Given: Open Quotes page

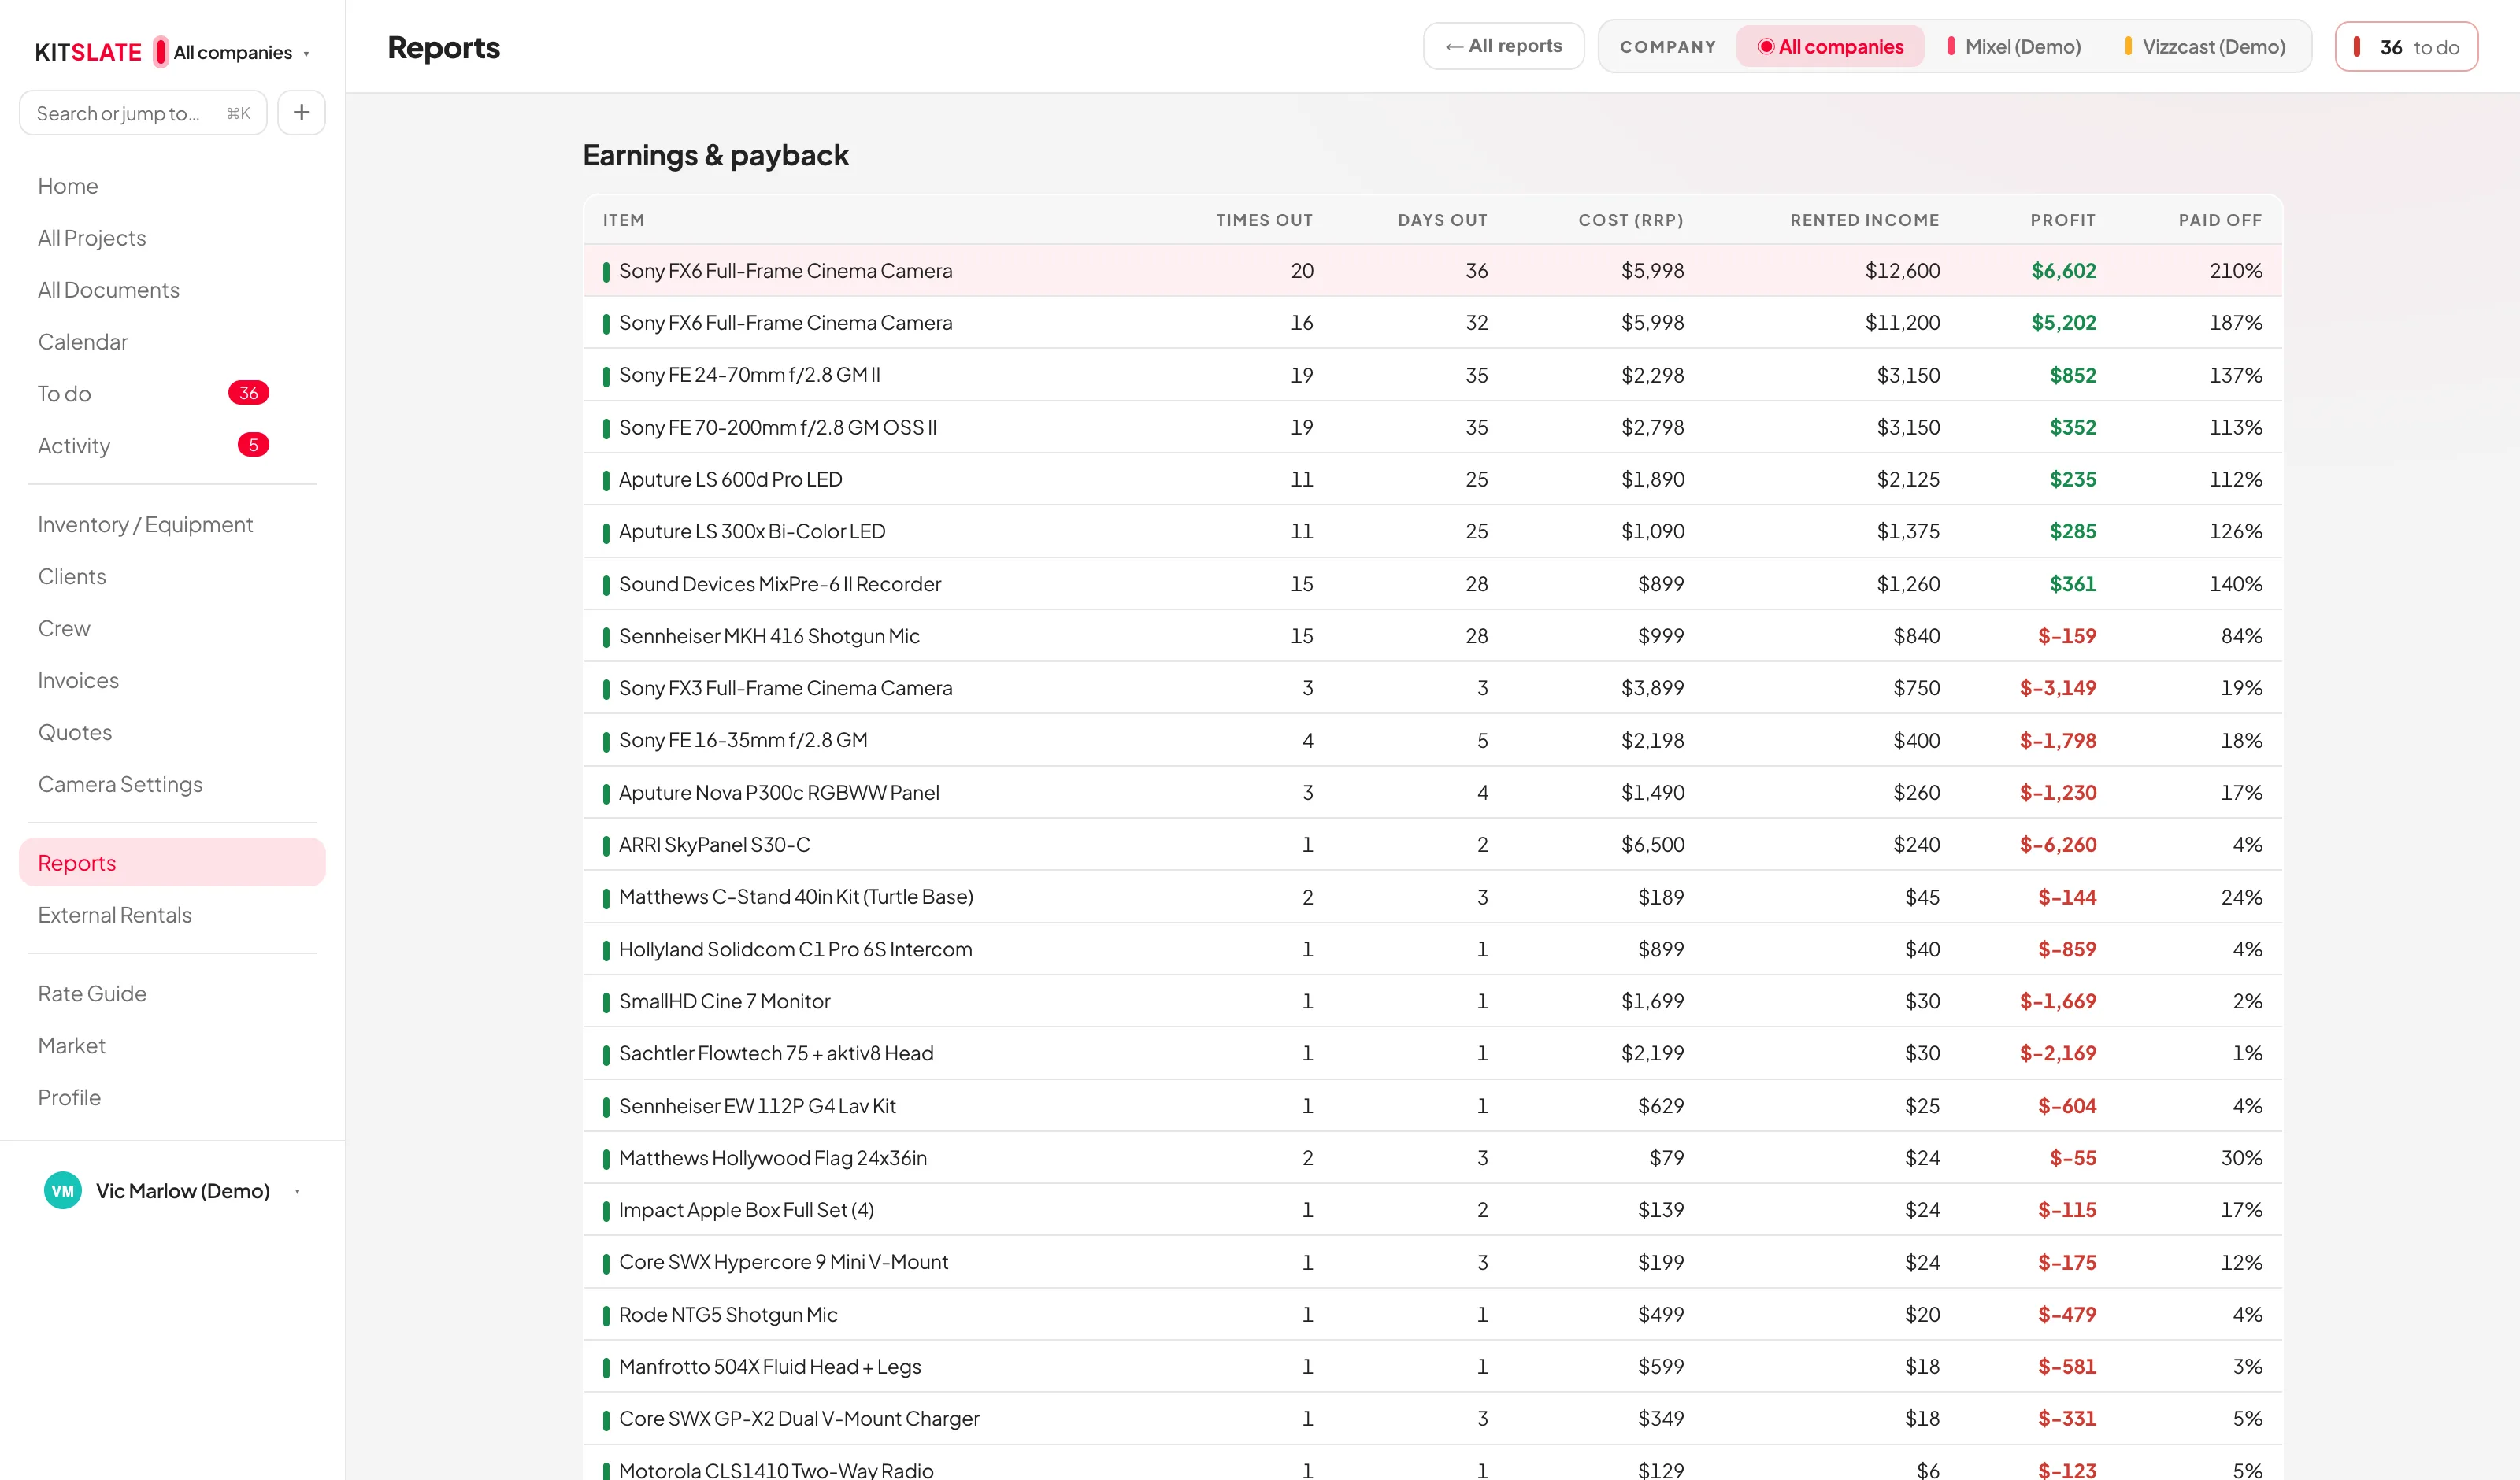Looking at the screenshot, I should click(75, 733).
